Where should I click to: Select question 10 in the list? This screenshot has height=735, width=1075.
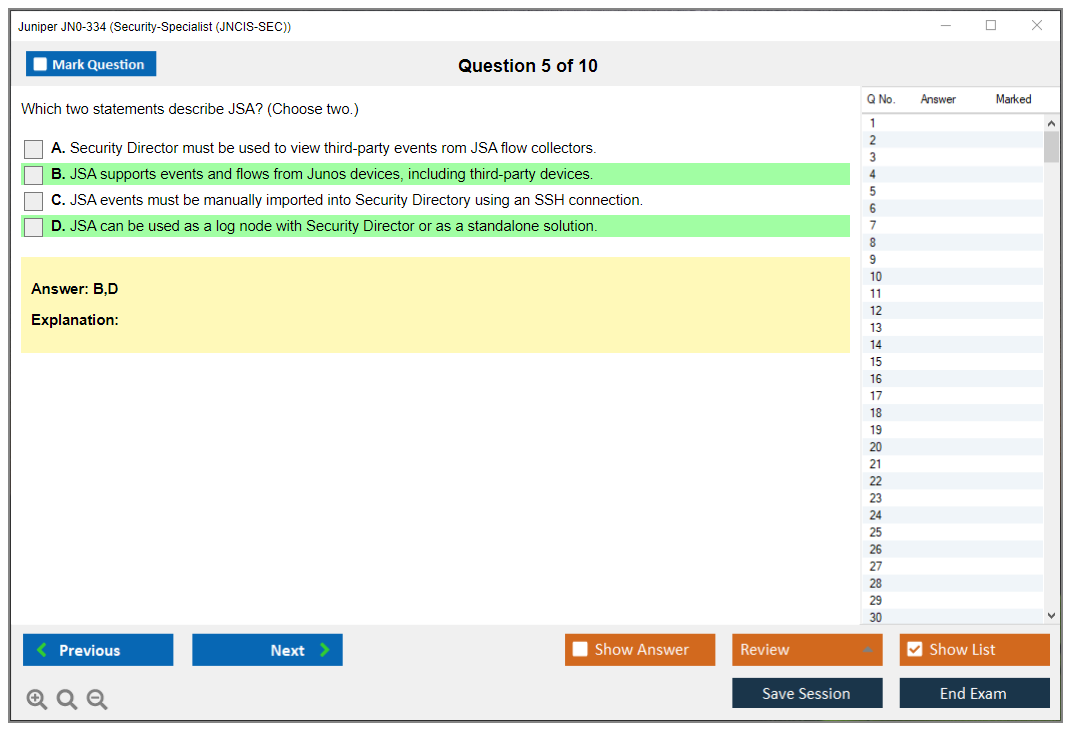coord(876,277)
